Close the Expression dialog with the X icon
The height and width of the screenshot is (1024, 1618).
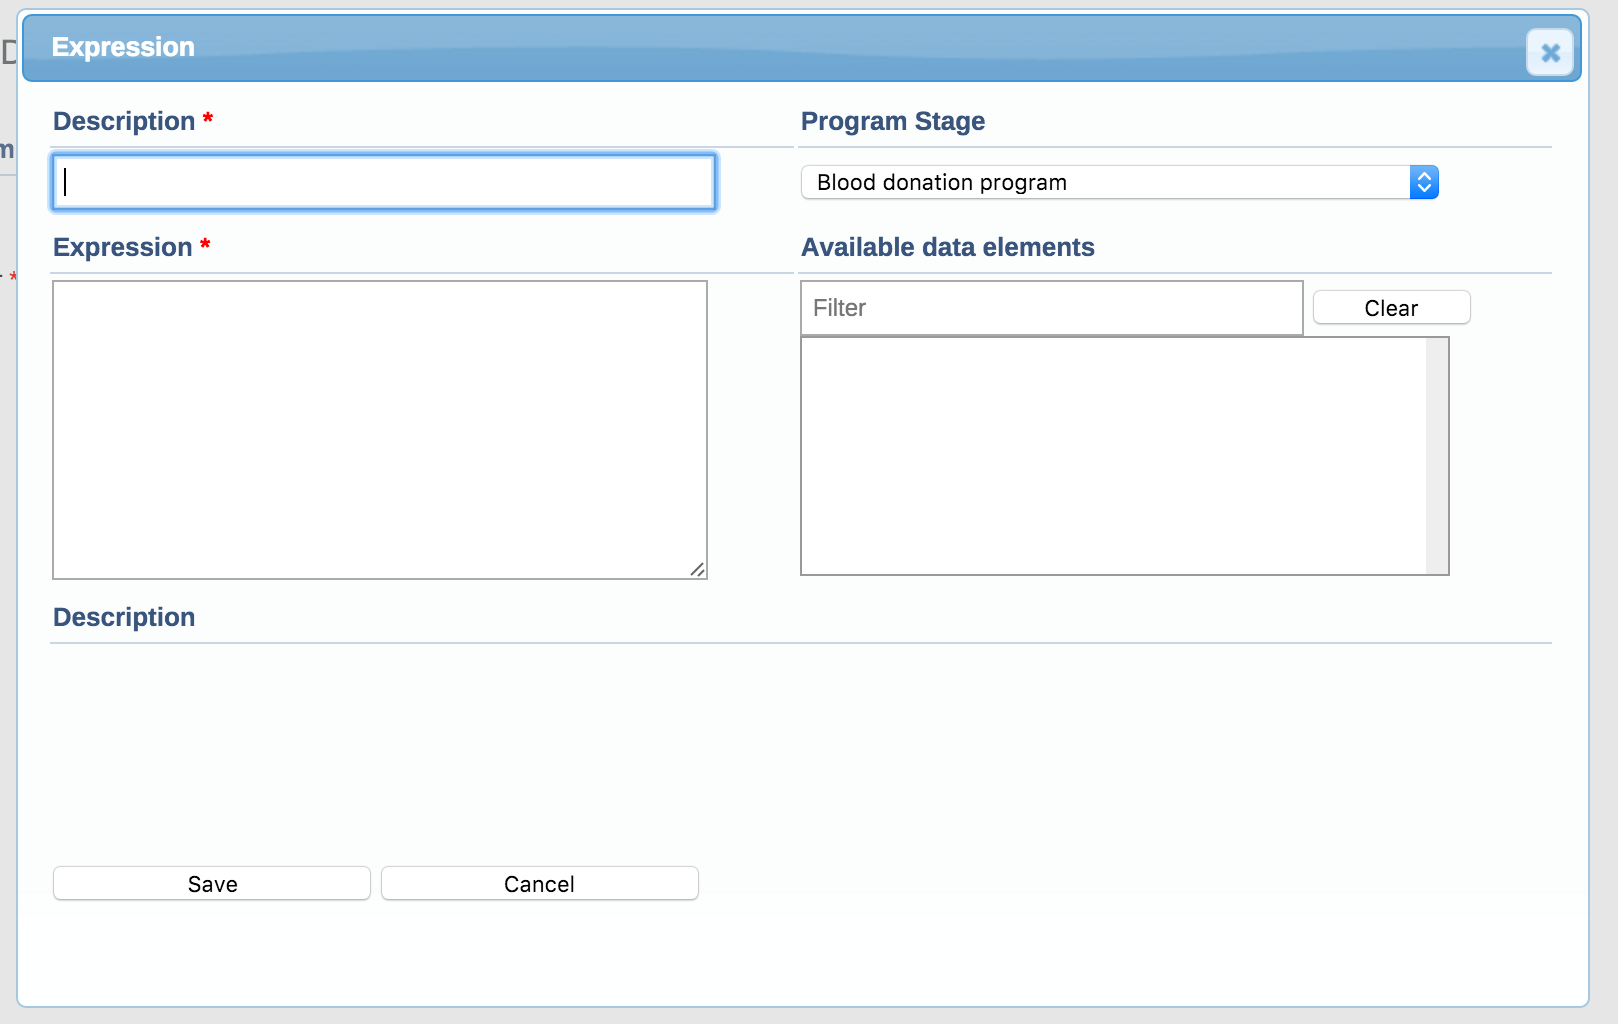[1550, 53]
